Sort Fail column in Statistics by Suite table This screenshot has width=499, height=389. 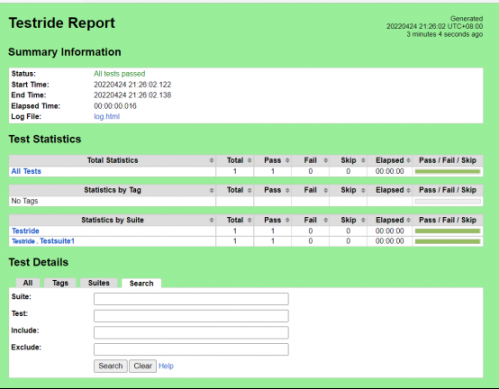pyautogui.click(x=325, y=220)
